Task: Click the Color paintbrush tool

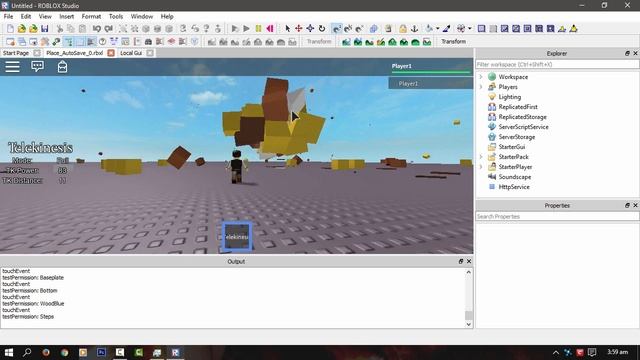Action: pyautogui.click(x=447, y=29)
